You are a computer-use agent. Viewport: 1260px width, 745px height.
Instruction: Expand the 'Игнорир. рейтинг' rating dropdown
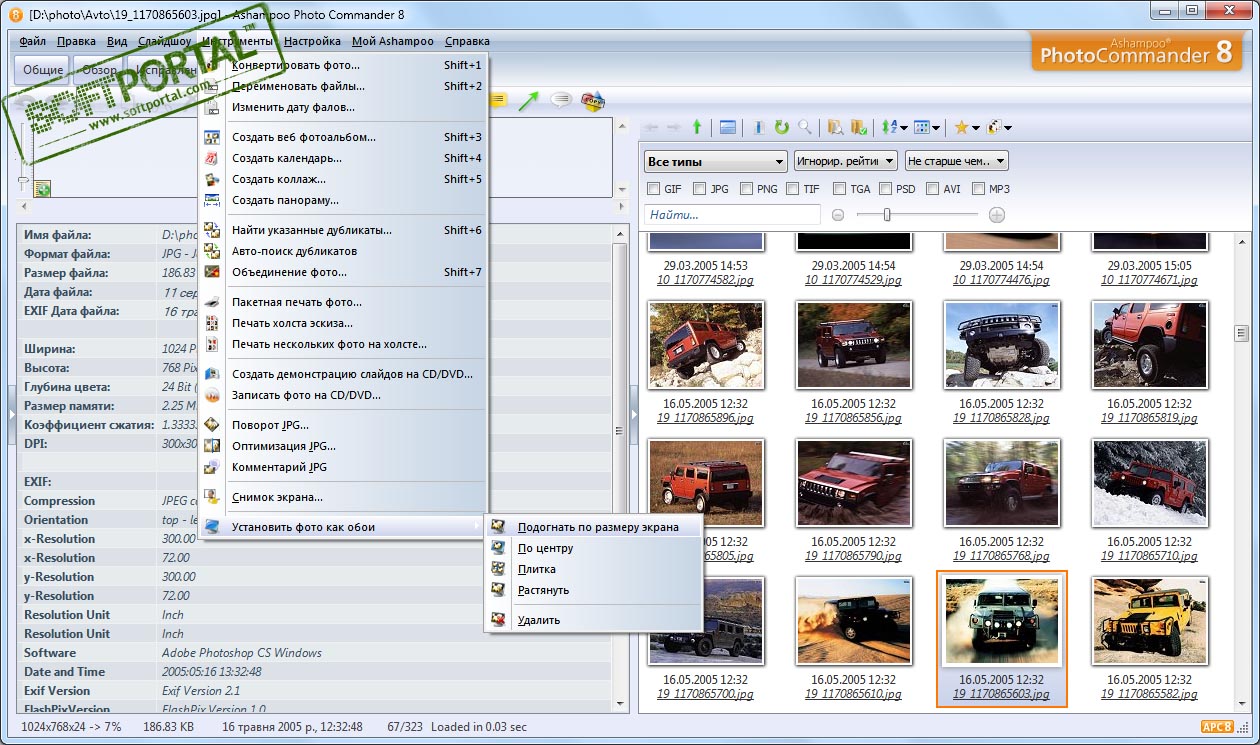pos(845,161)
